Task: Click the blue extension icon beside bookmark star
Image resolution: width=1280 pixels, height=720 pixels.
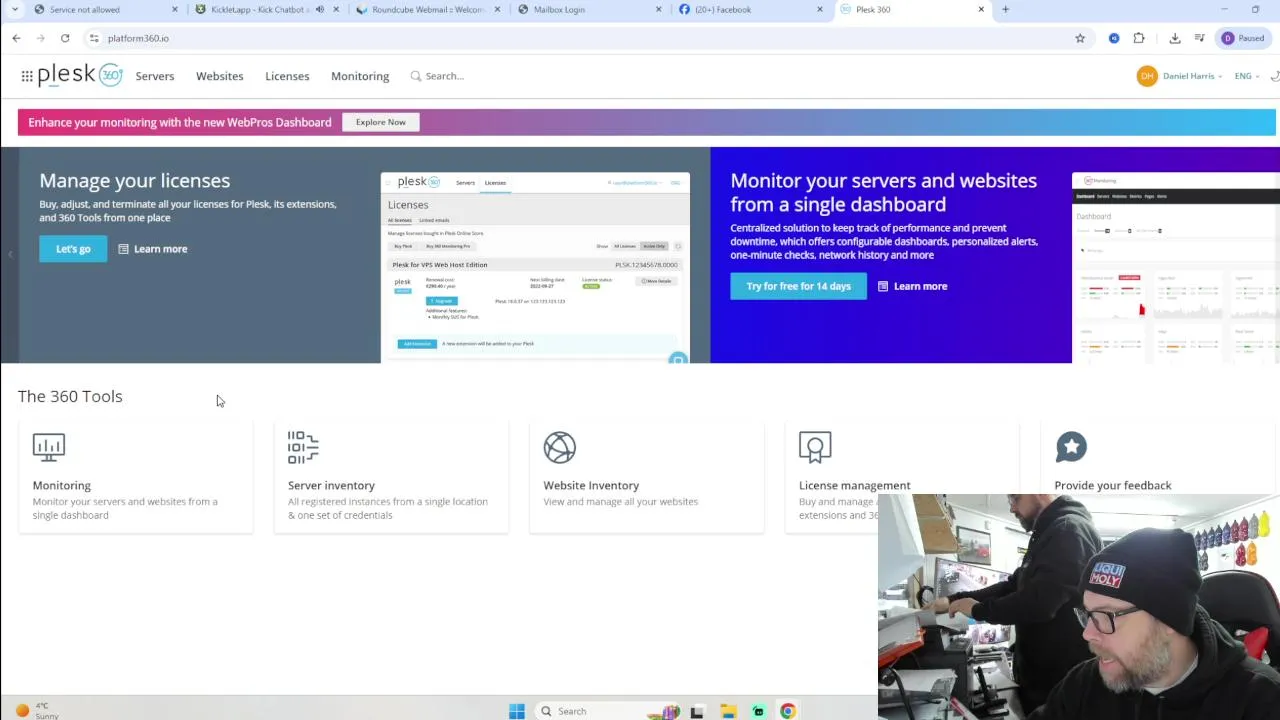Action: click(1114, 38)
